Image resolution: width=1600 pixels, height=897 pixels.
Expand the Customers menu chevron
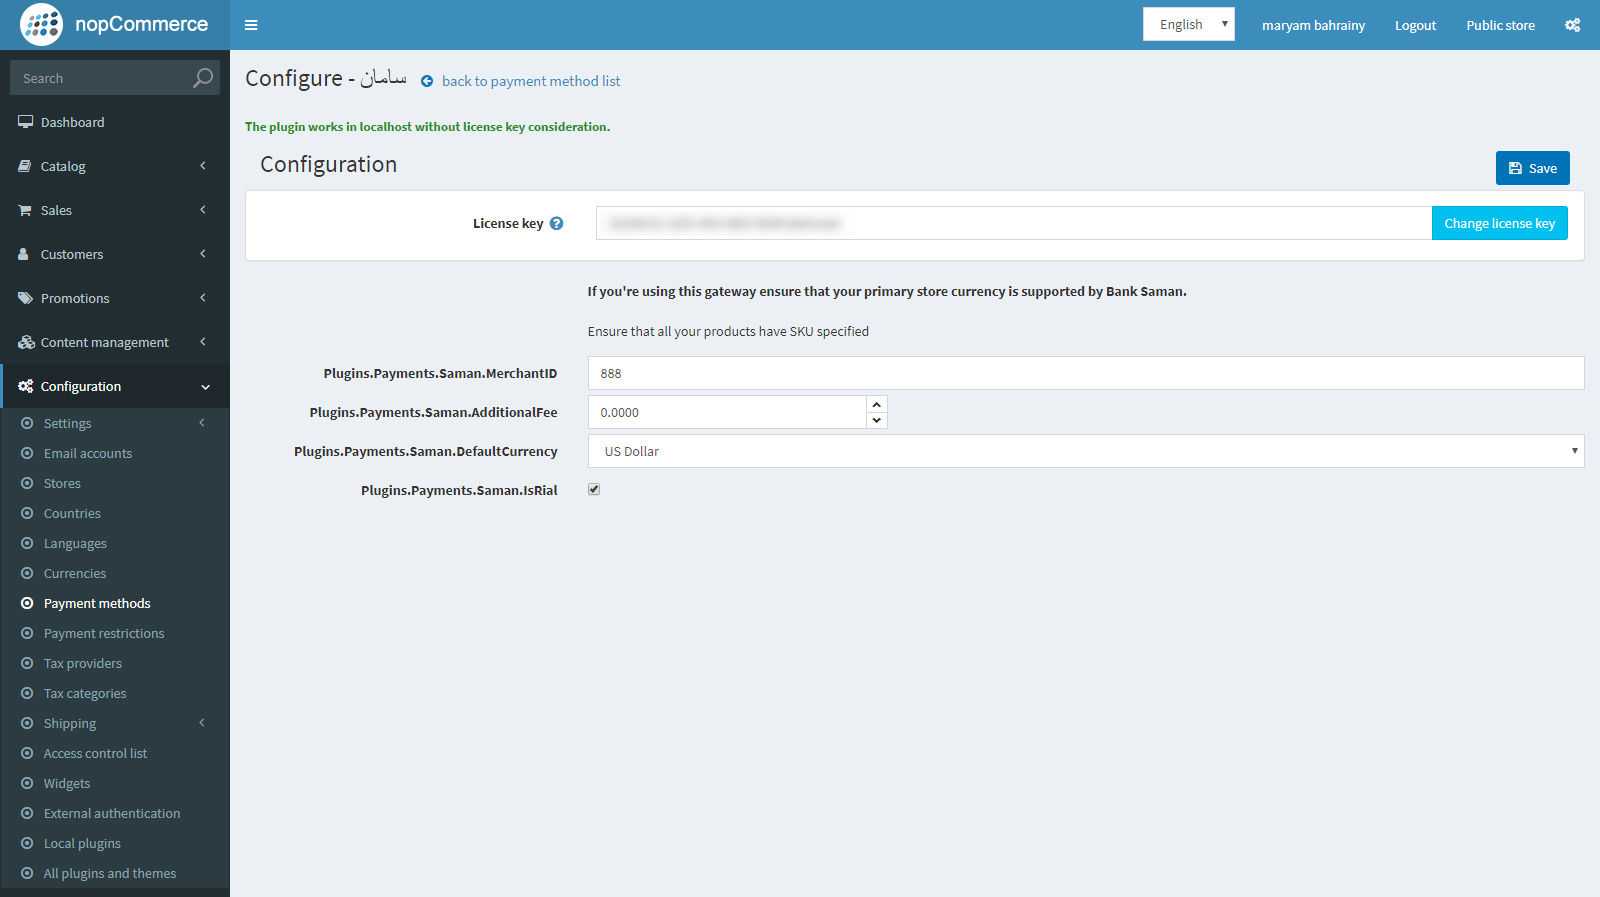[x=203, y=254]
